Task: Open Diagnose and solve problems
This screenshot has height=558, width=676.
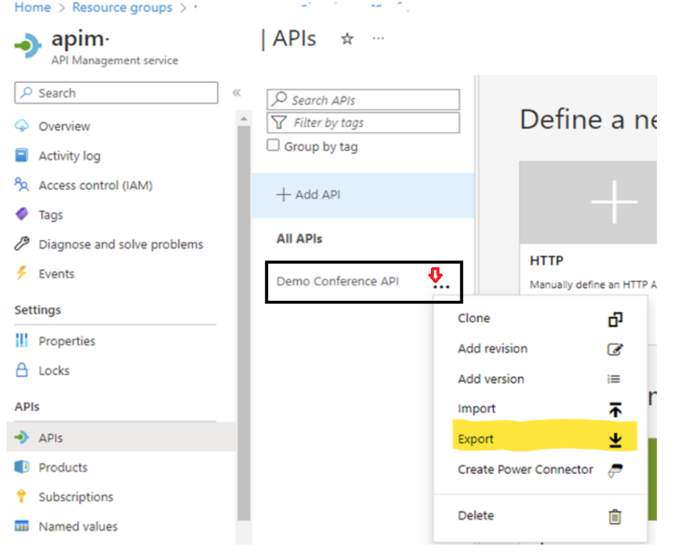Action: pos(121,245)
